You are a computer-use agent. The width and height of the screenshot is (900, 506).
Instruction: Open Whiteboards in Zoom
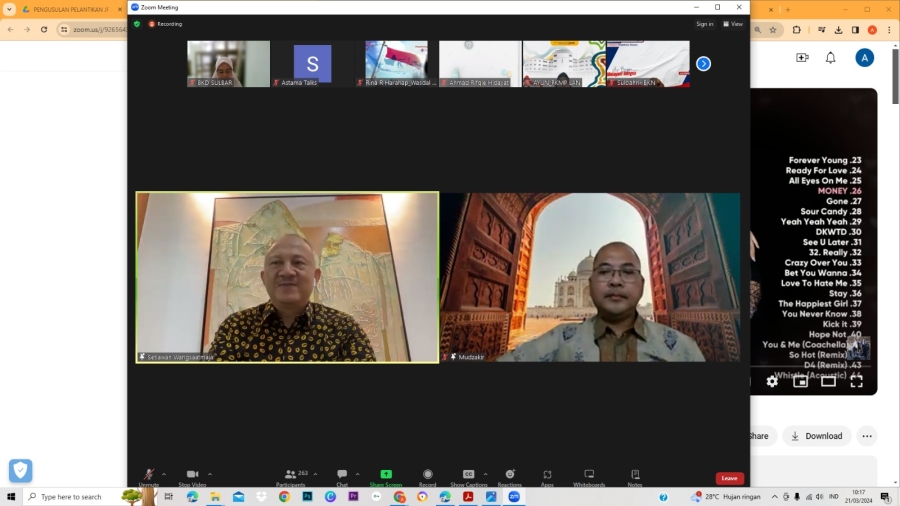589,476
